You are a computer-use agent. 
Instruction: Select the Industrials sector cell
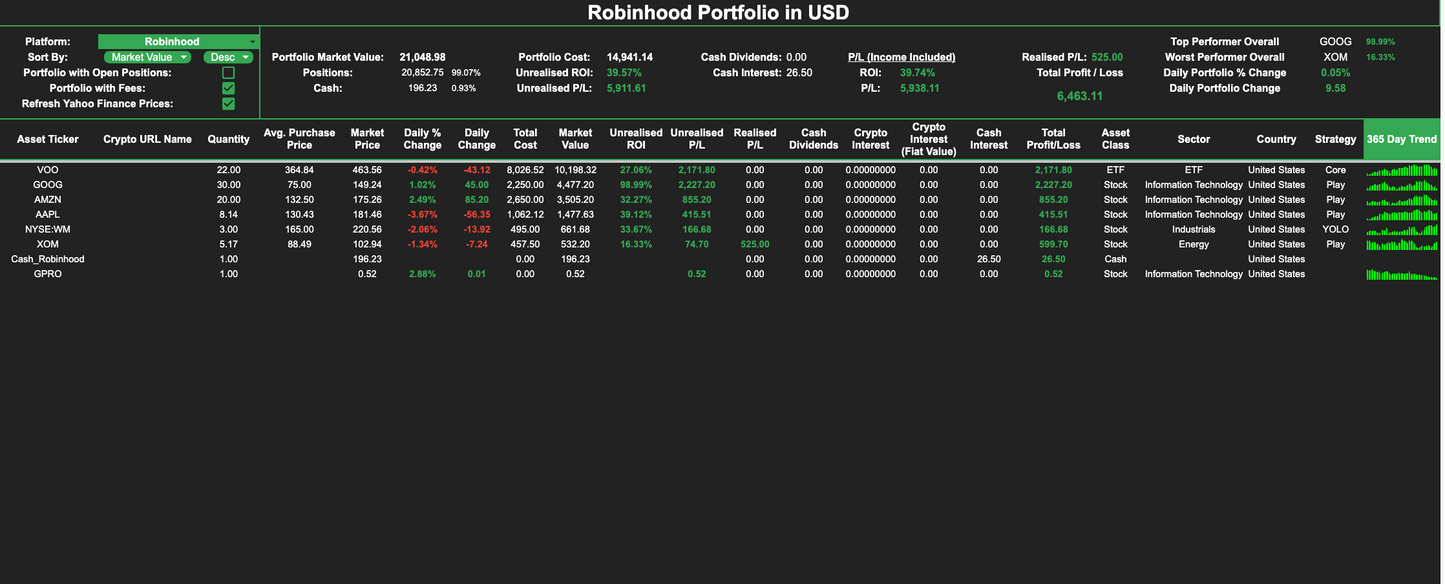coord(1194,229)
